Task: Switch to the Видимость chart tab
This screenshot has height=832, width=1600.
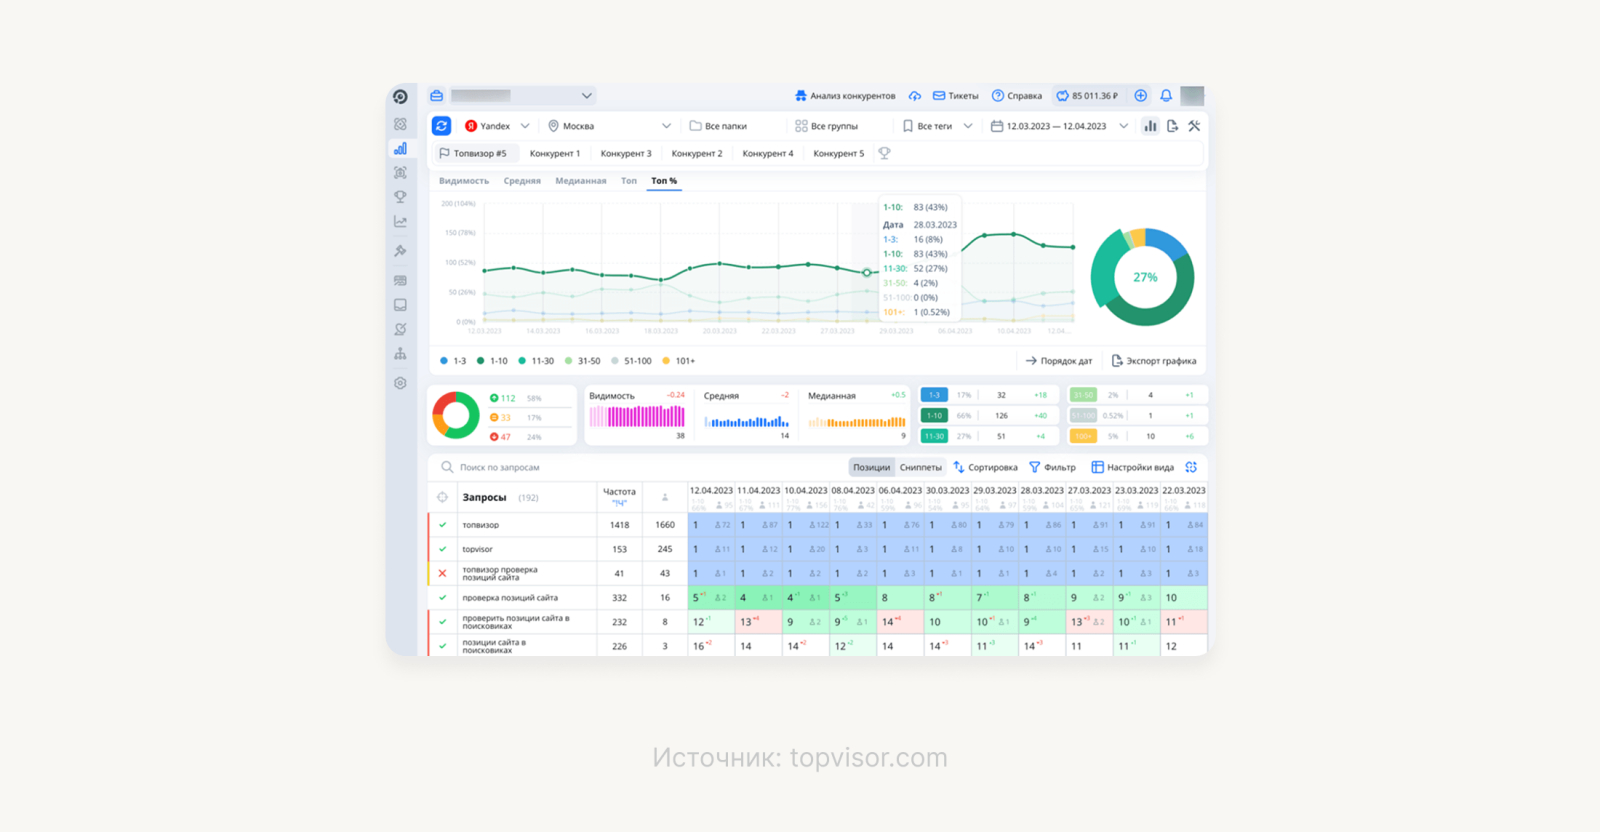Action: coord(463,181)
